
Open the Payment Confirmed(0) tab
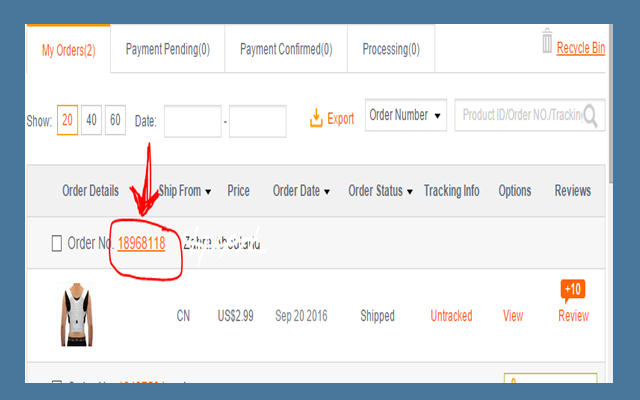[286, 49]
